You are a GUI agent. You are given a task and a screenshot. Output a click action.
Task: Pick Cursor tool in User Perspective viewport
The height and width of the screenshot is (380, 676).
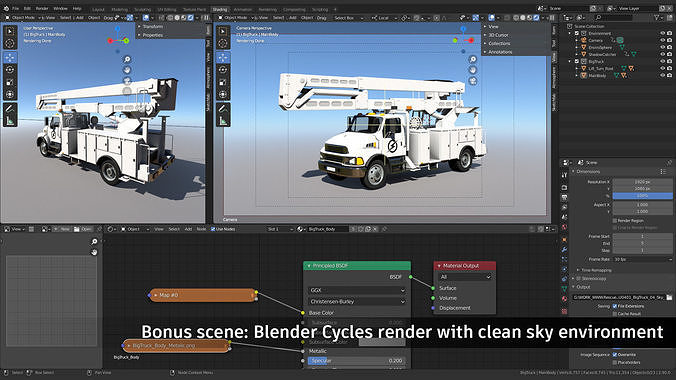coord(10,43)
